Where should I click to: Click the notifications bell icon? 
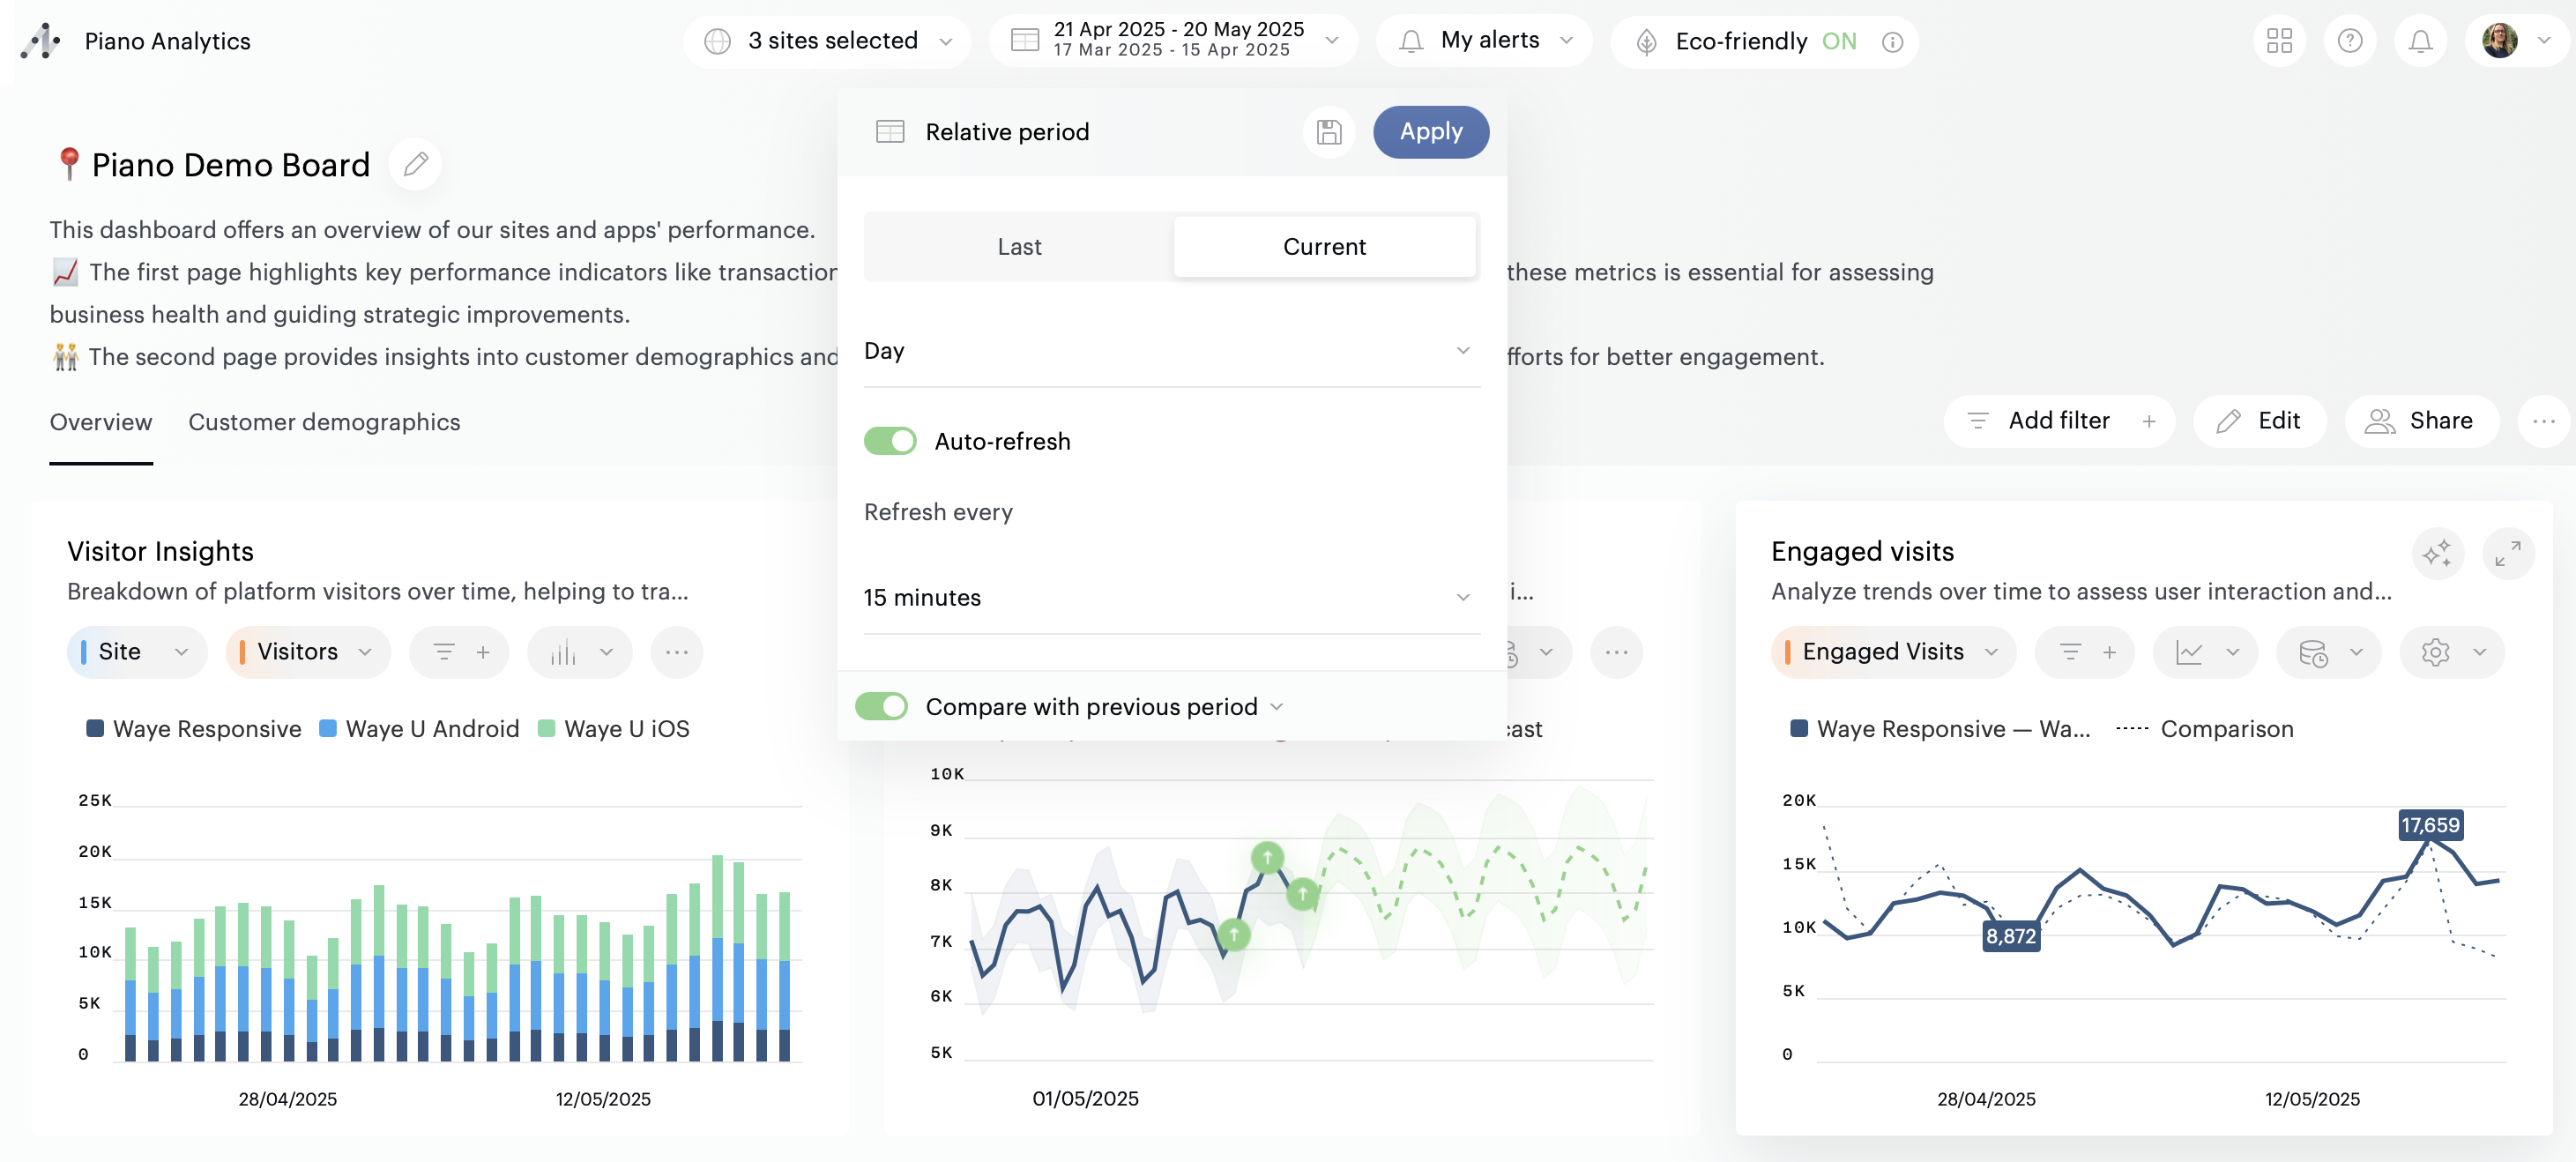[2420, 41]
